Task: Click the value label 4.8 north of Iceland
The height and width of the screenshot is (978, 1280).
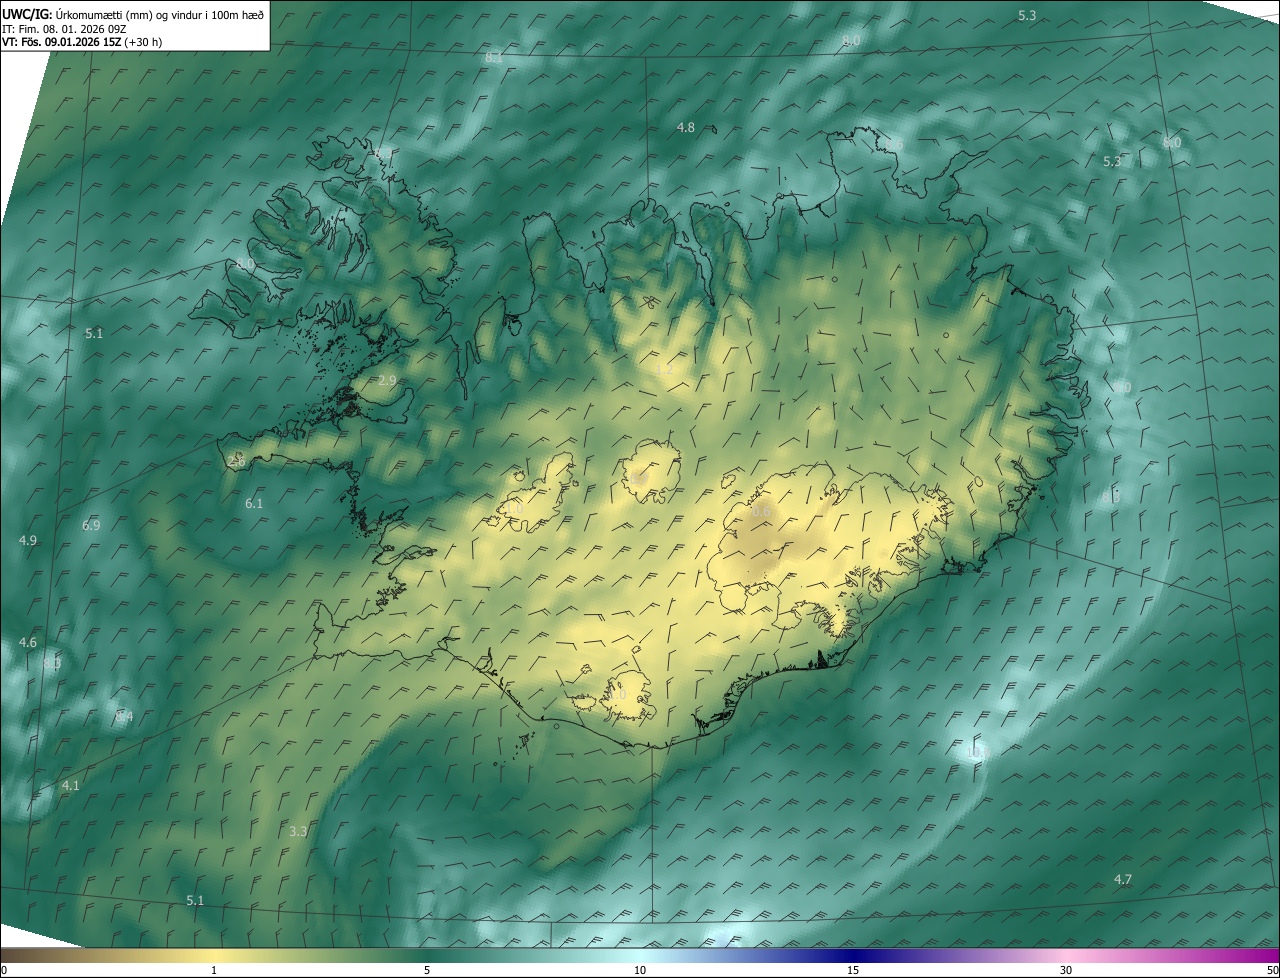Action: (685, 128)
